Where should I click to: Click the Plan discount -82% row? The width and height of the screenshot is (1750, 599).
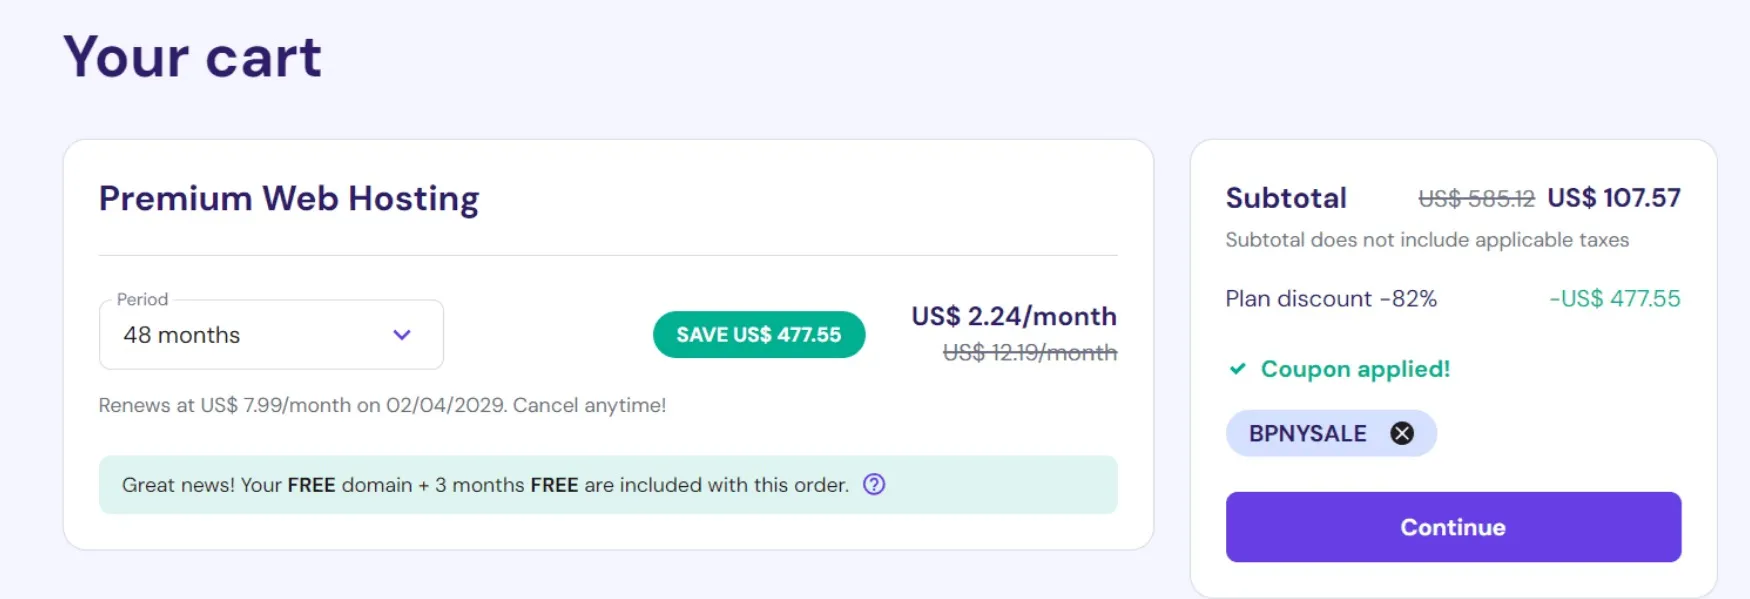coord(1331,298)
